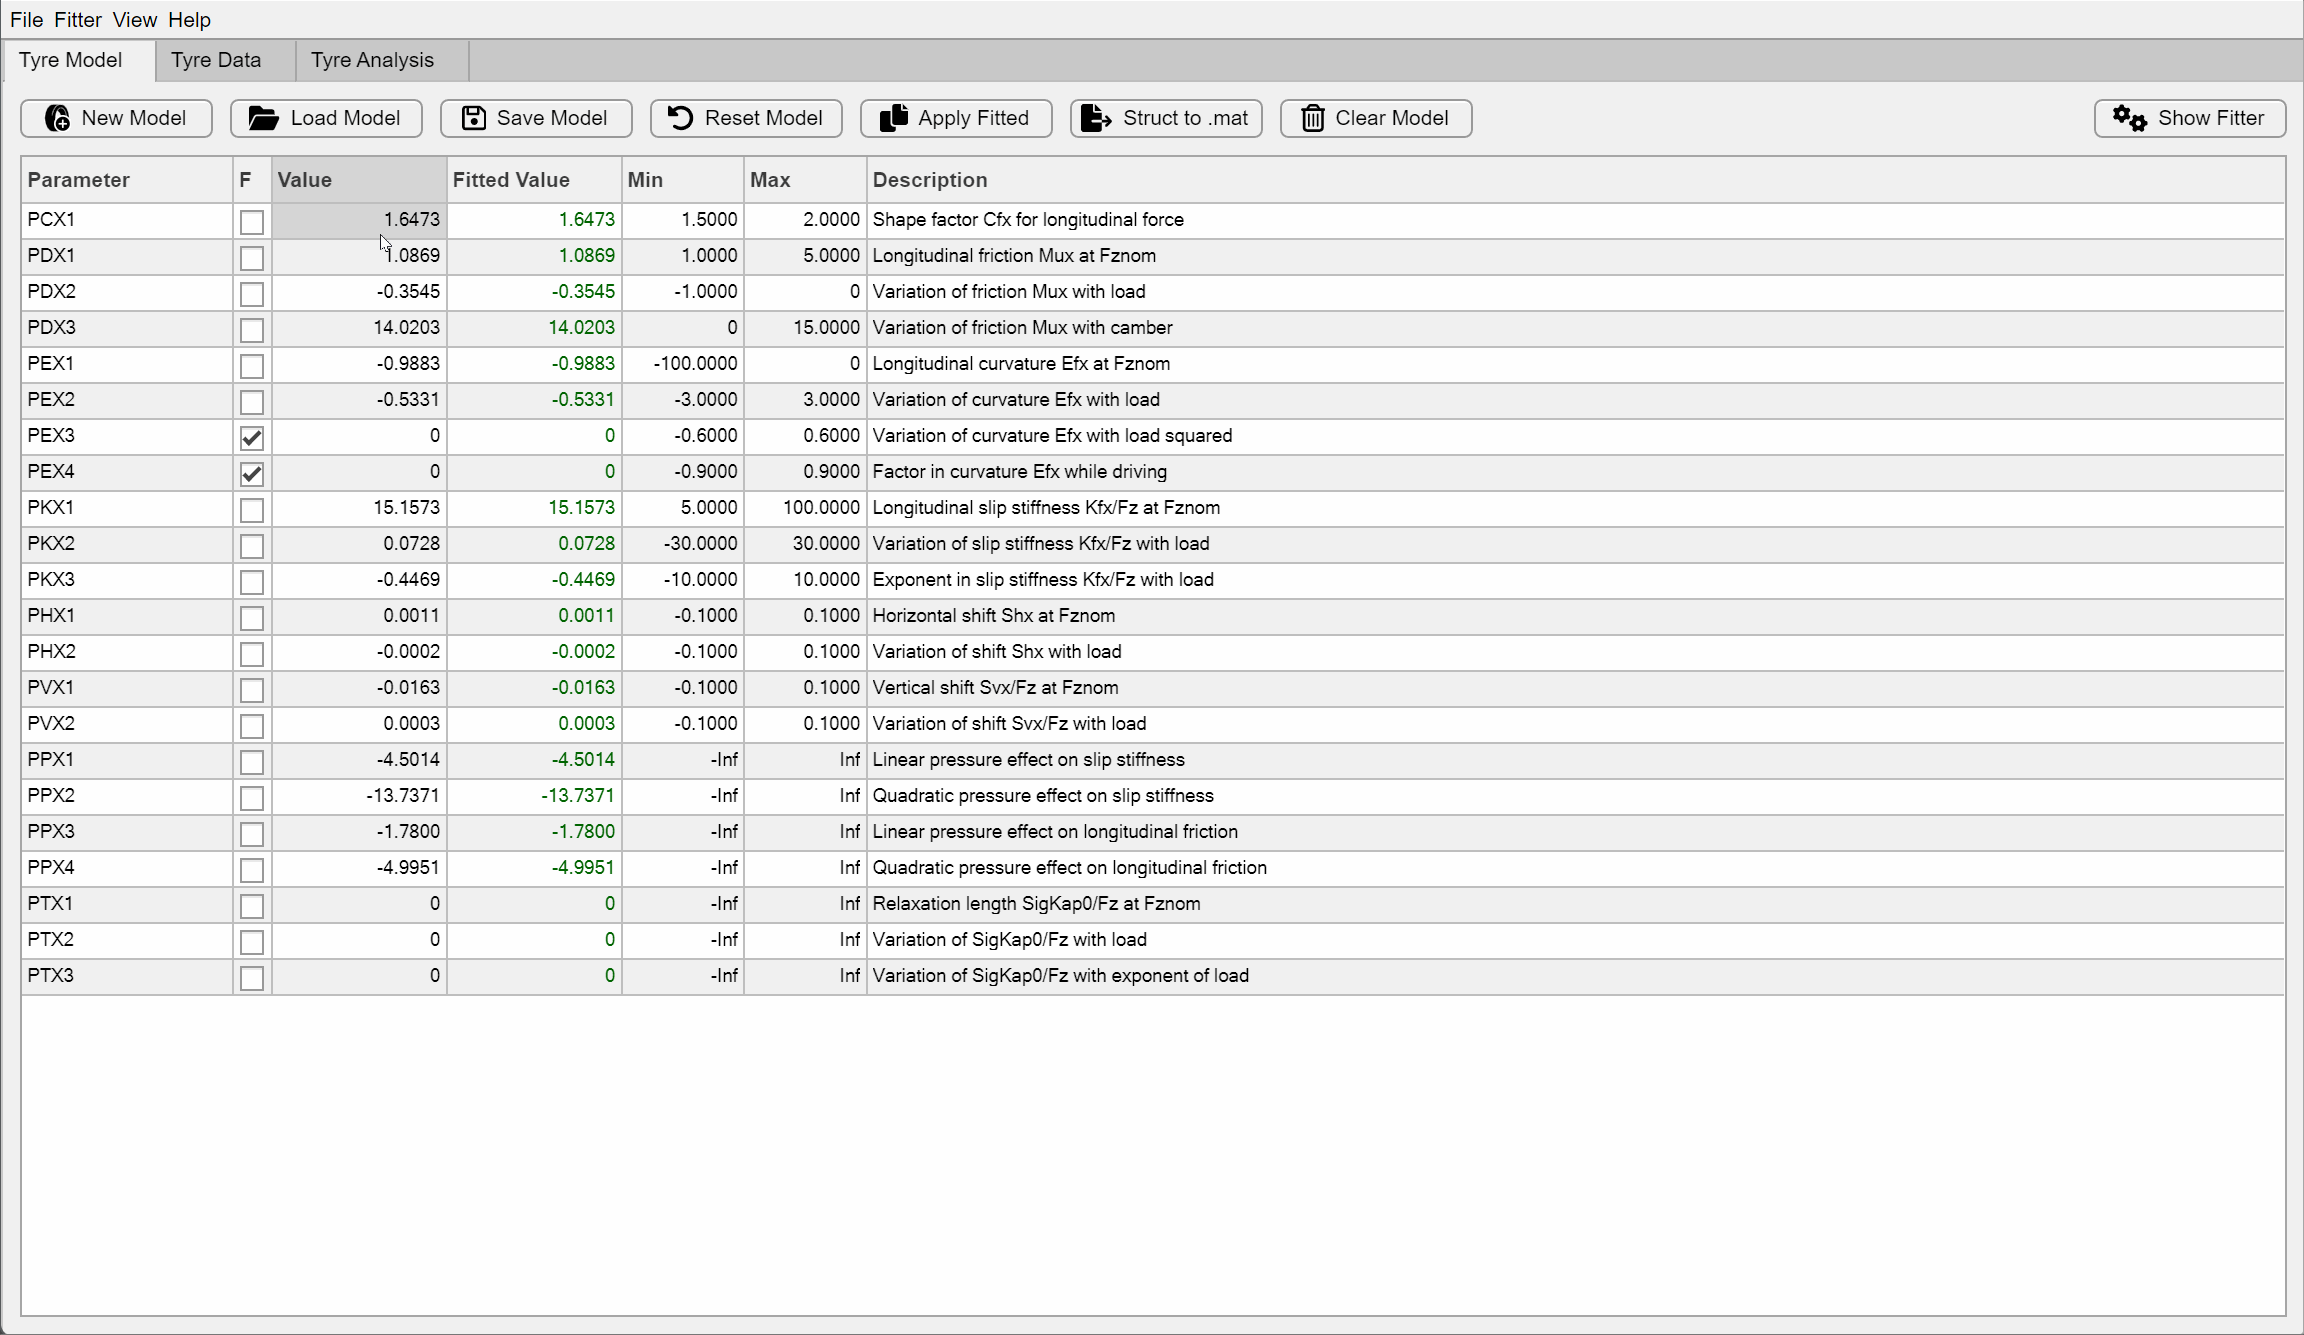Toggle the PEX4 fixed checkbox off

pyautogui.click(x=249, y=472)
